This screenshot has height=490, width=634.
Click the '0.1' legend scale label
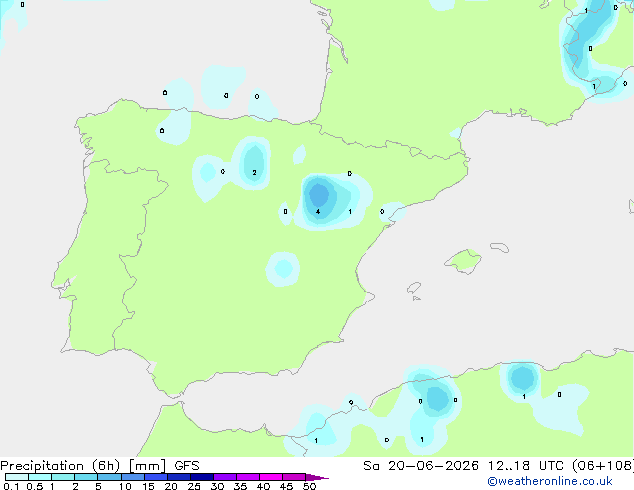pos(11,486)
